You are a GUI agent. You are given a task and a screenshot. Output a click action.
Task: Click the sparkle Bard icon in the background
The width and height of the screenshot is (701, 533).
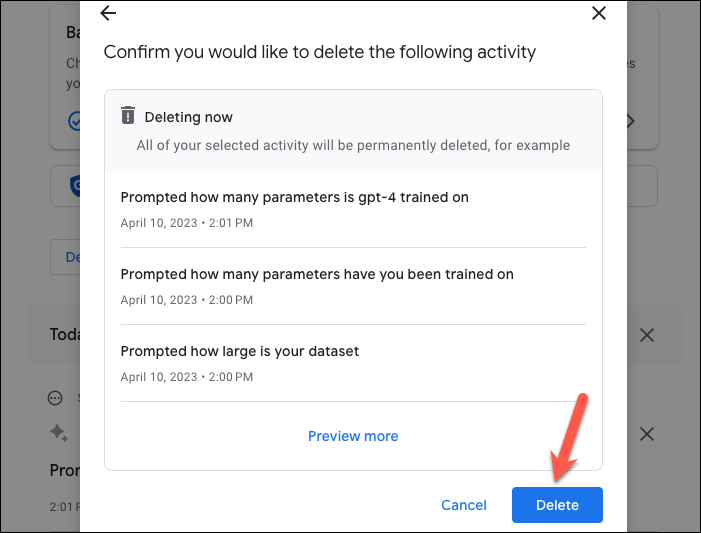click(x=59, y=433)
